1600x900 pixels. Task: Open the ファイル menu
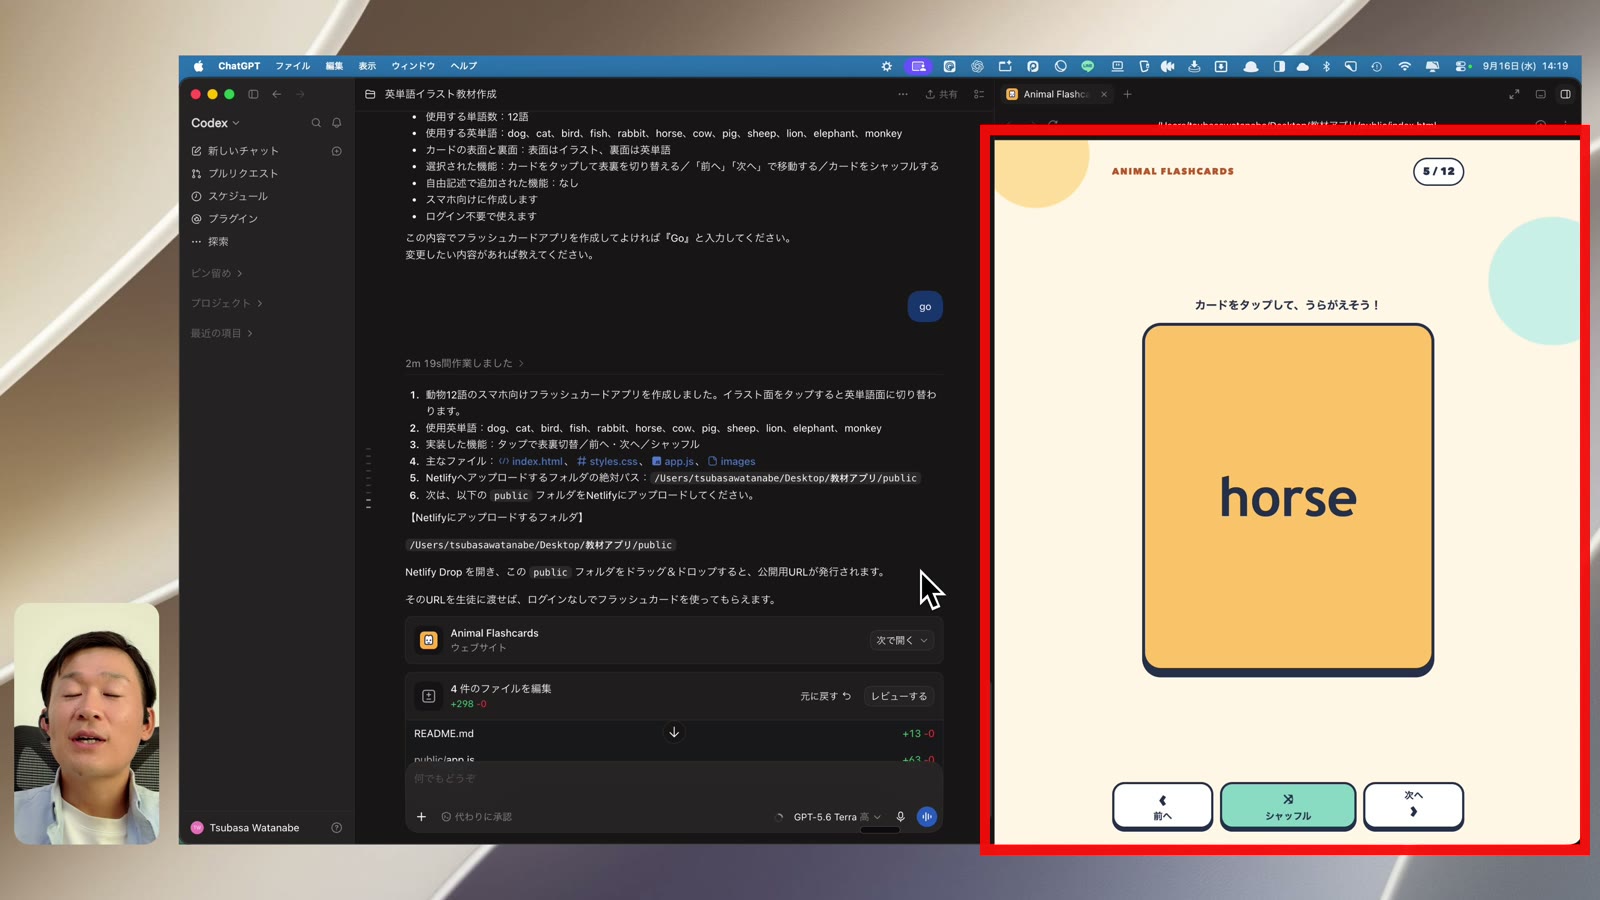pyautogui.click(x=293, y=66)
